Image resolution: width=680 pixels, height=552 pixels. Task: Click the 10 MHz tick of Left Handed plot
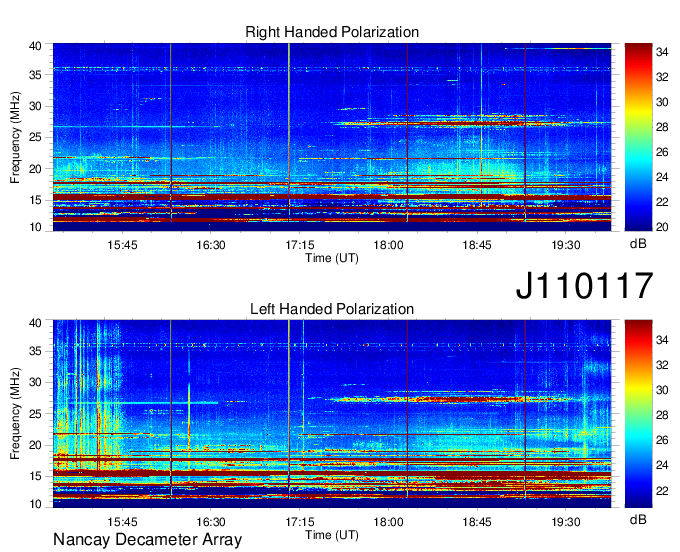tap(36, 504)
